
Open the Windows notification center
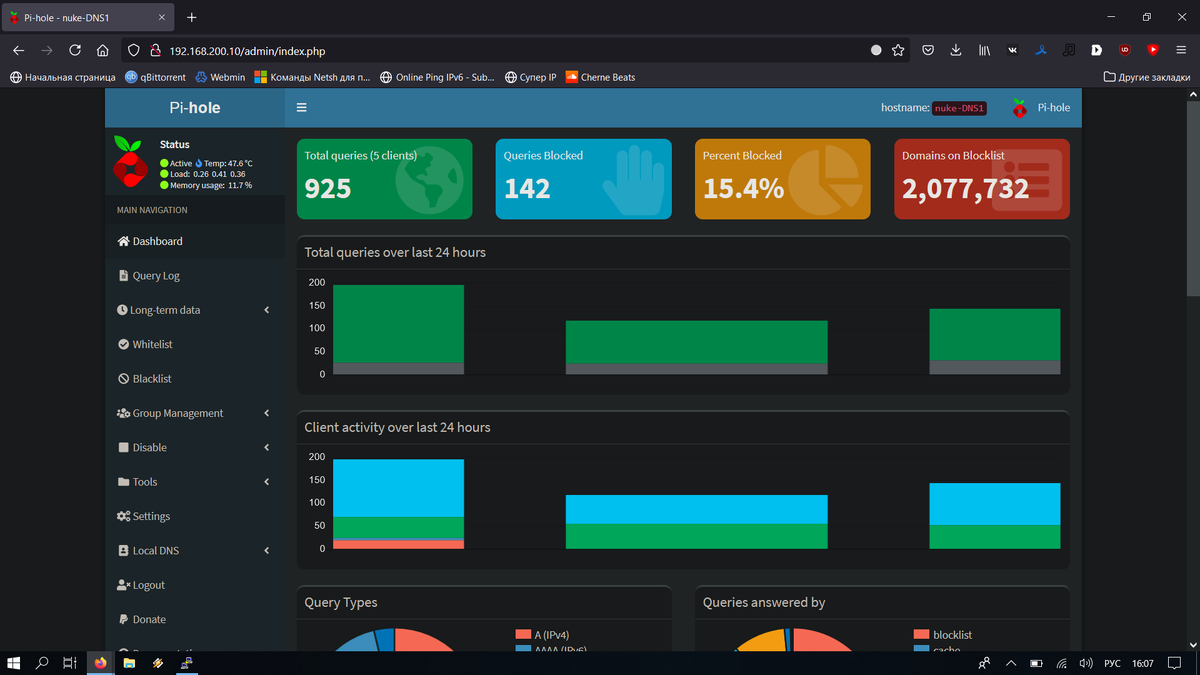[1176, 662]
